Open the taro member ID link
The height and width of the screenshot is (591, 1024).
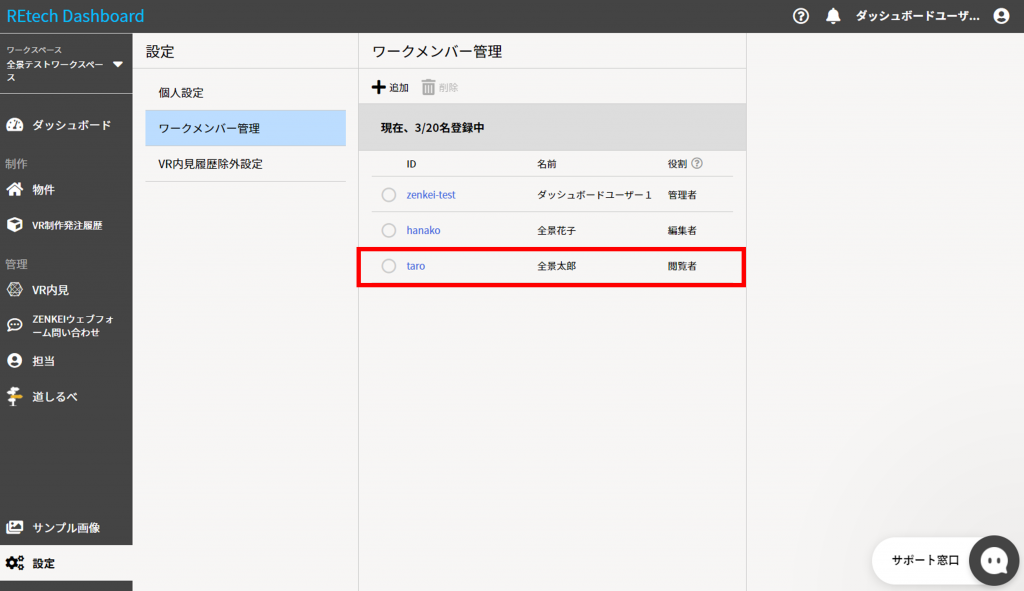pyautogui.click(x=415, y=266)
